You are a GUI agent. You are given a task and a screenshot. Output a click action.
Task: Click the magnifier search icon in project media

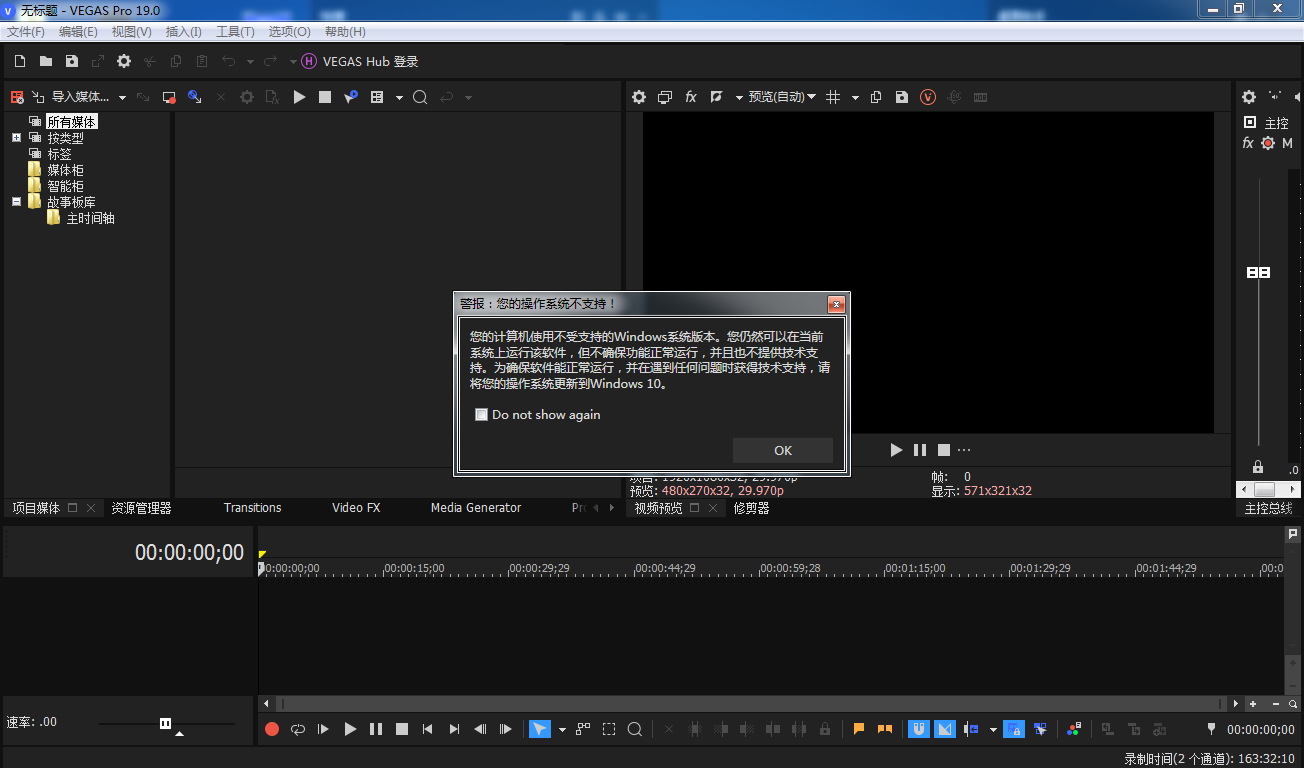pyautogui.click(x=420, y=97)
